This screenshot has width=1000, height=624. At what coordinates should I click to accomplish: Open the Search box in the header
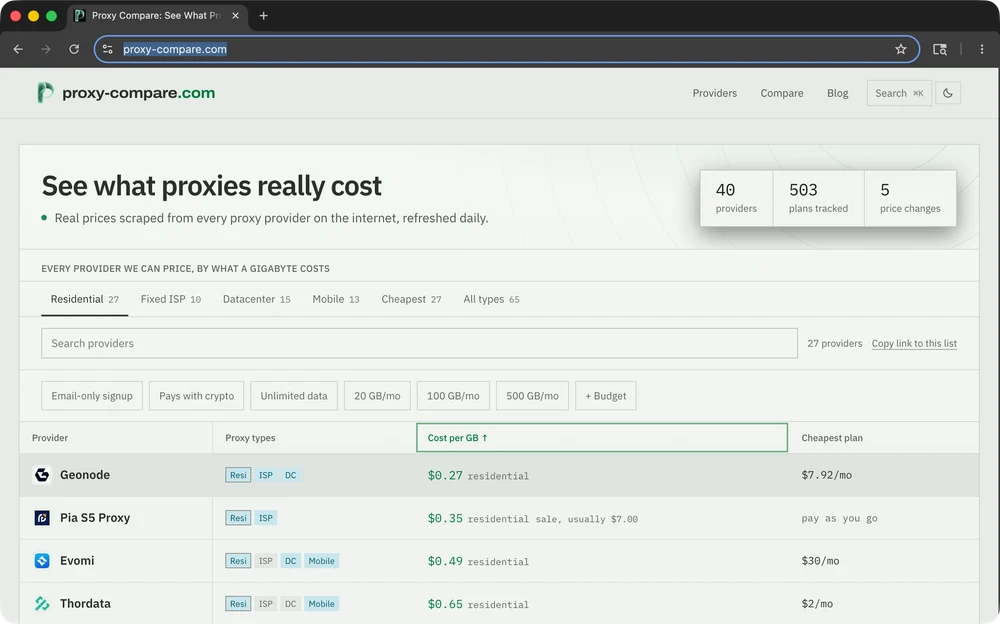coord(899,93)
